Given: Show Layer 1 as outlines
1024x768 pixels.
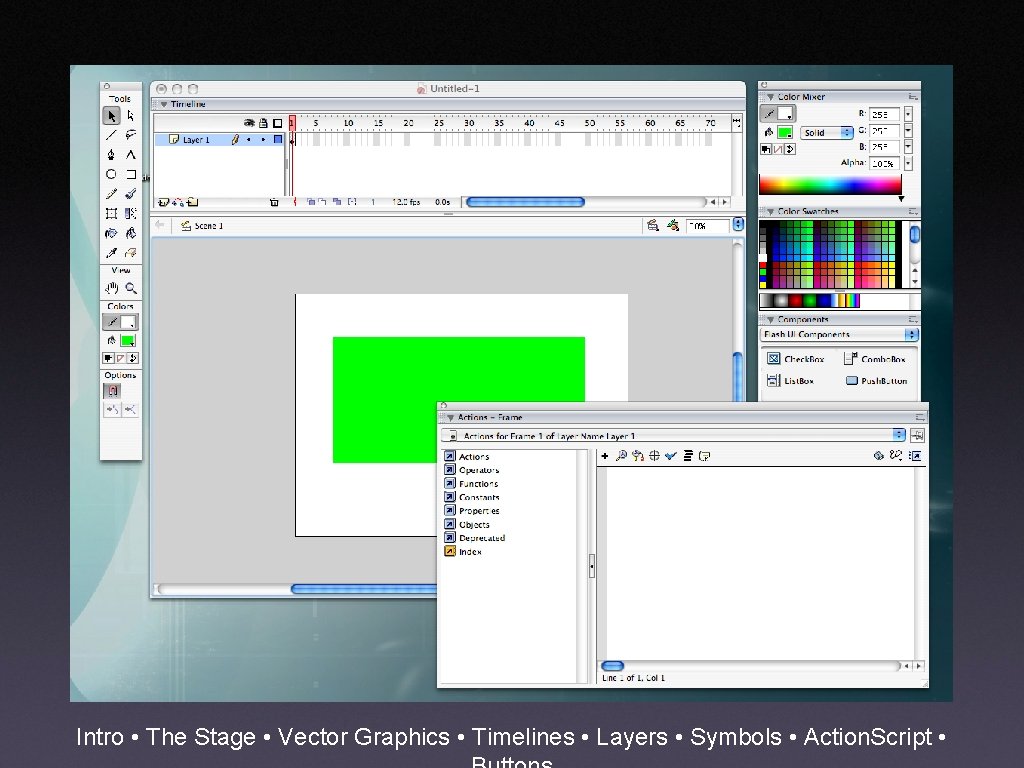Looking at the screenshot, I should point(277,139).
